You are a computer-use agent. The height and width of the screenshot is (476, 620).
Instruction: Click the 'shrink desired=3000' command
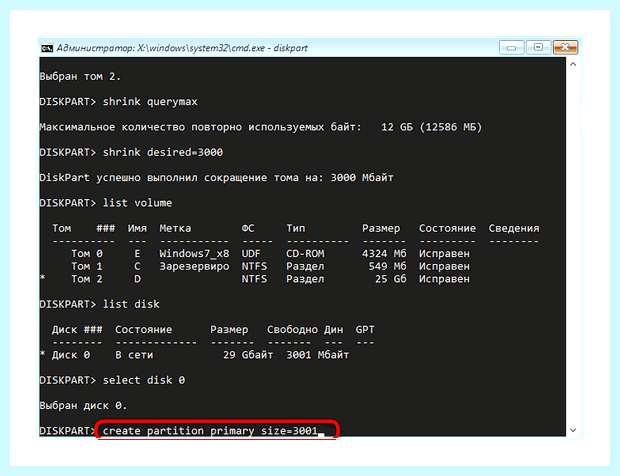coord(163,152)
